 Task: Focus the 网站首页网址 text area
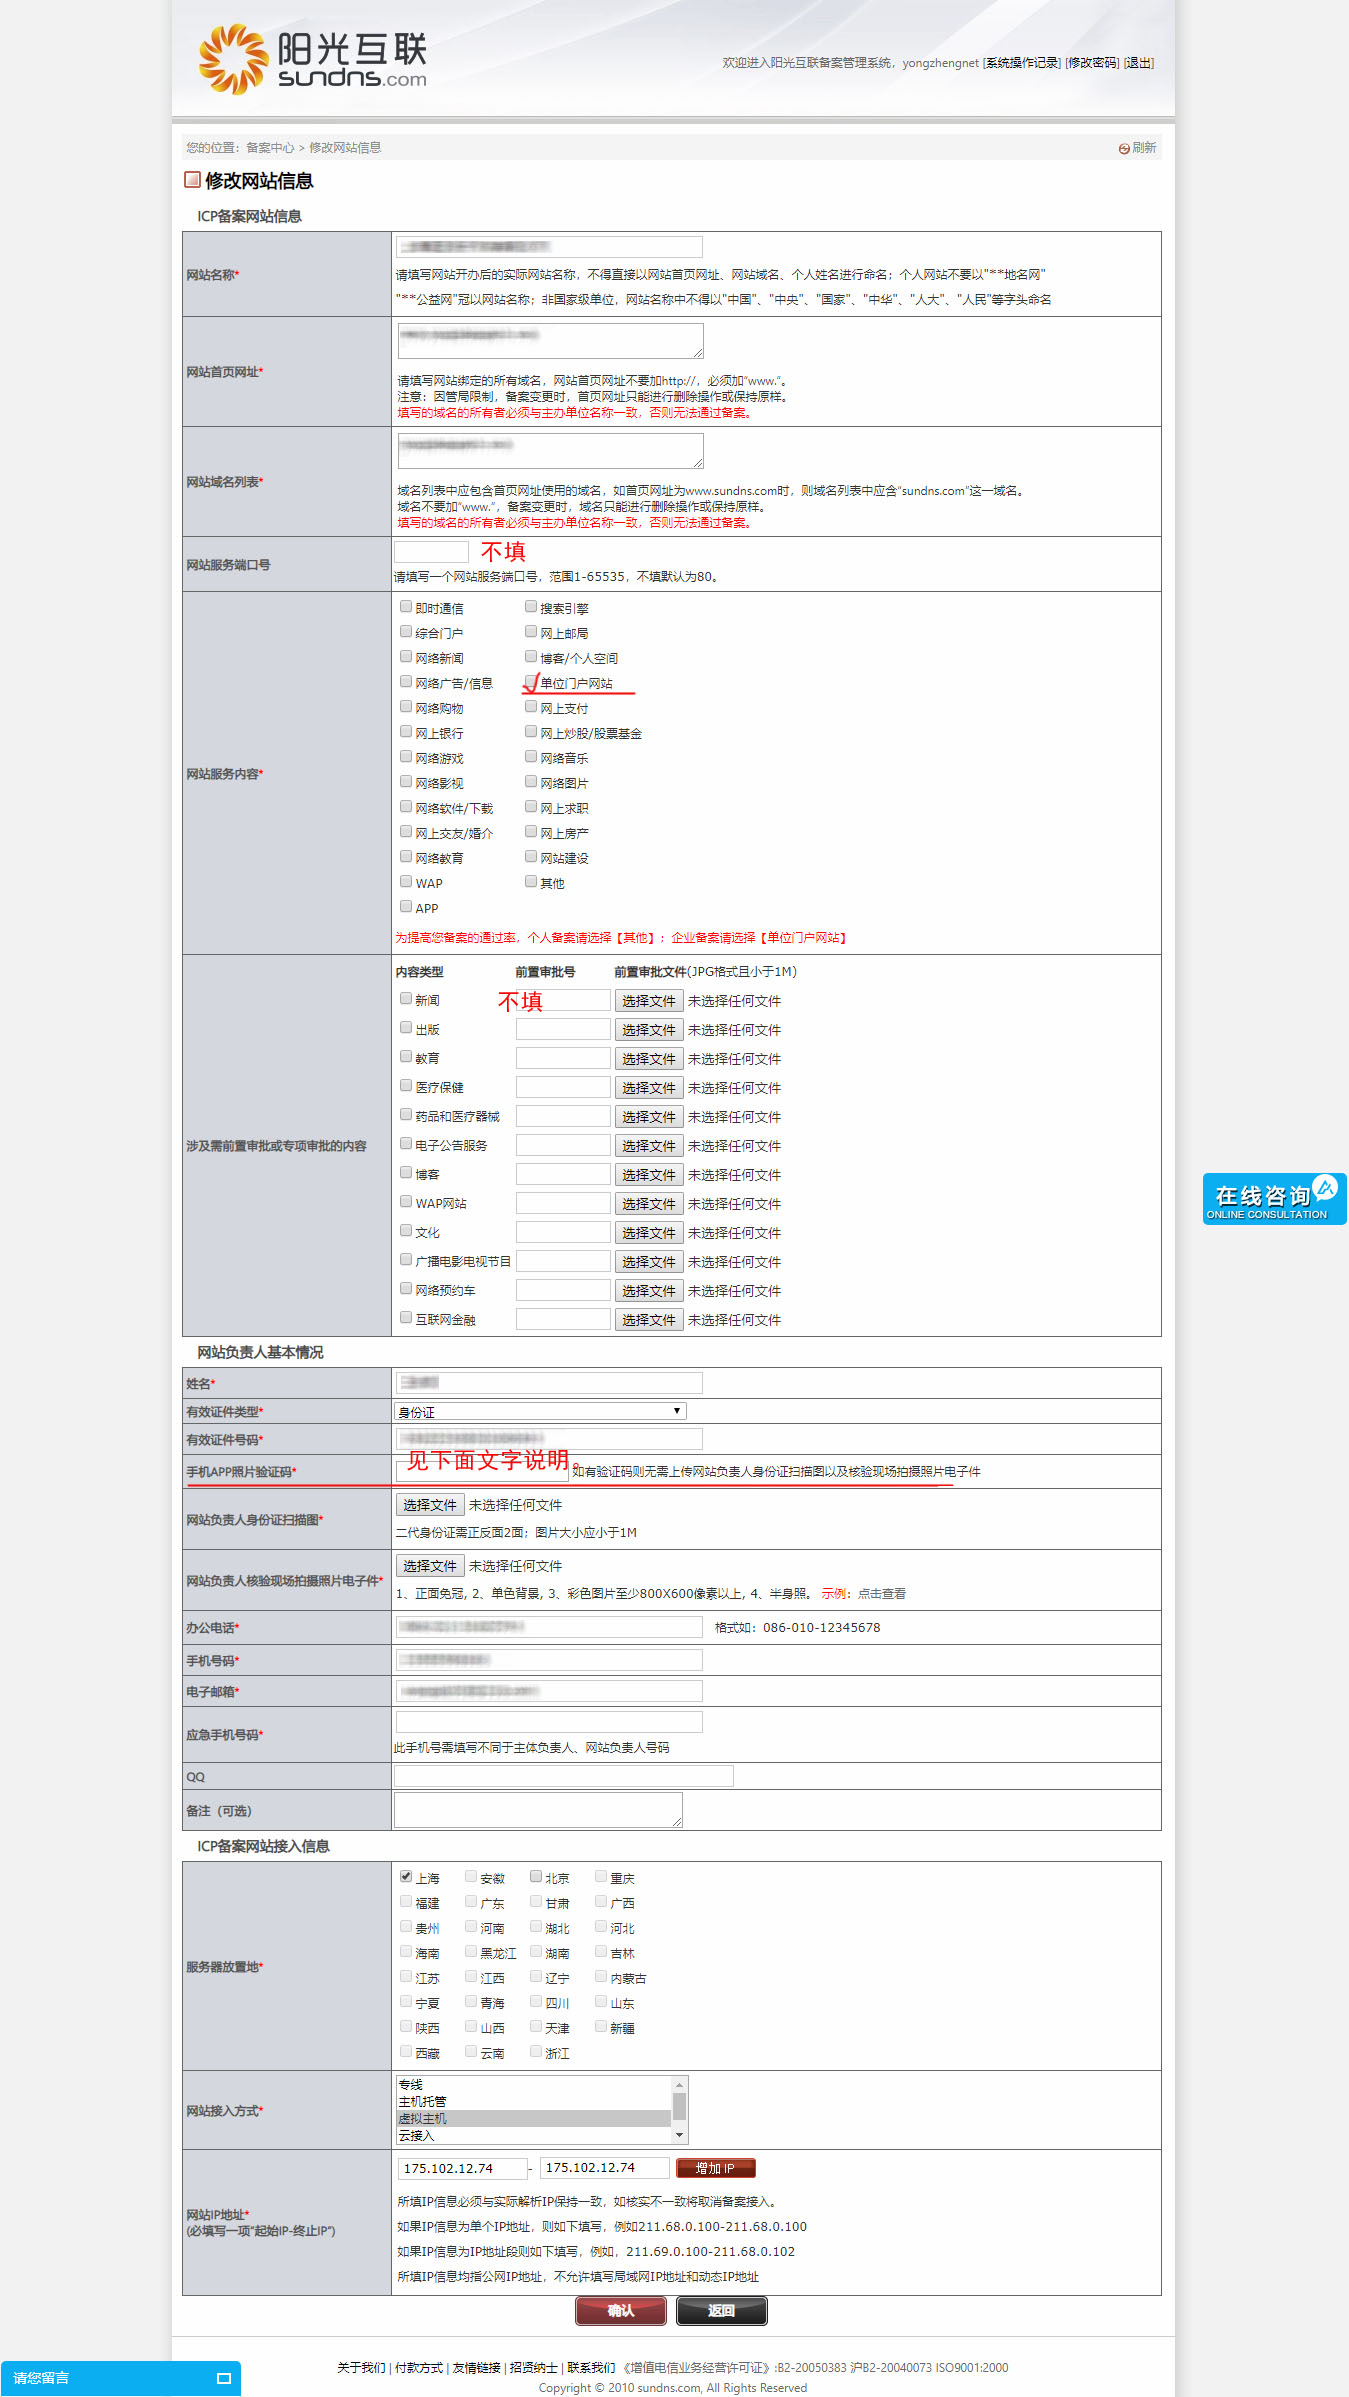(x=550, y=341)
